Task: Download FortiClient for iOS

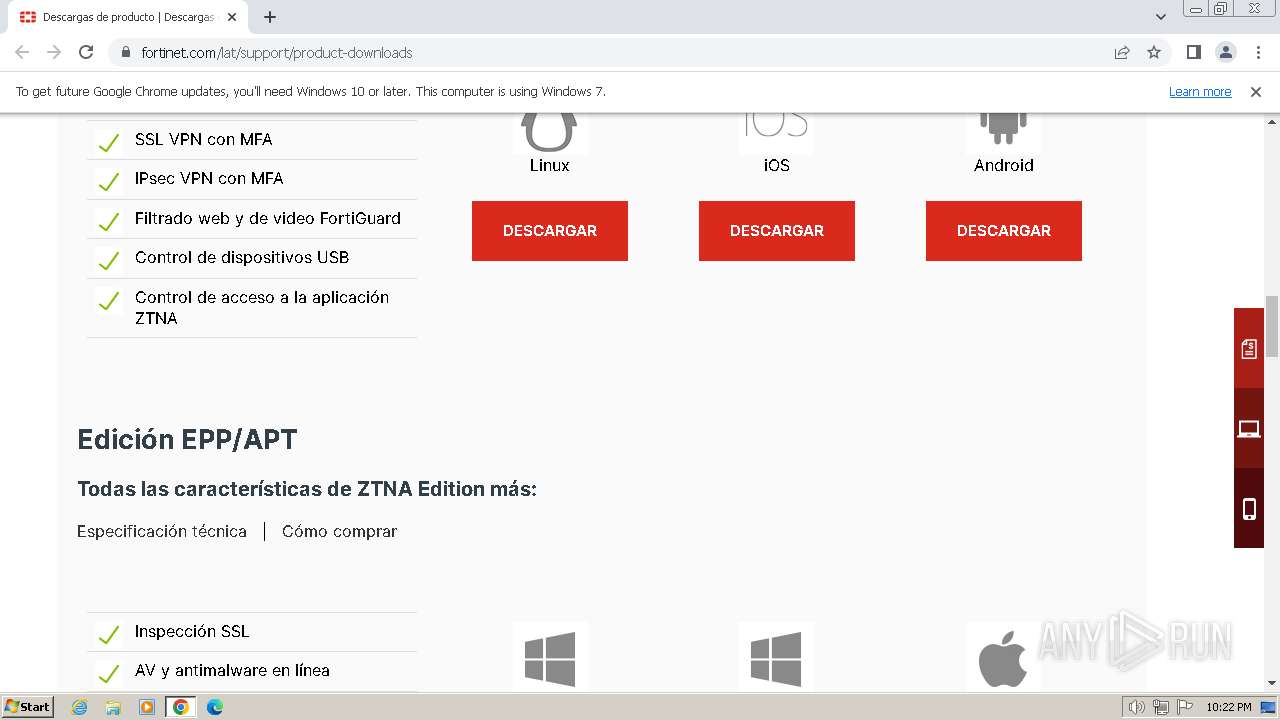Action: pos(777,231)
